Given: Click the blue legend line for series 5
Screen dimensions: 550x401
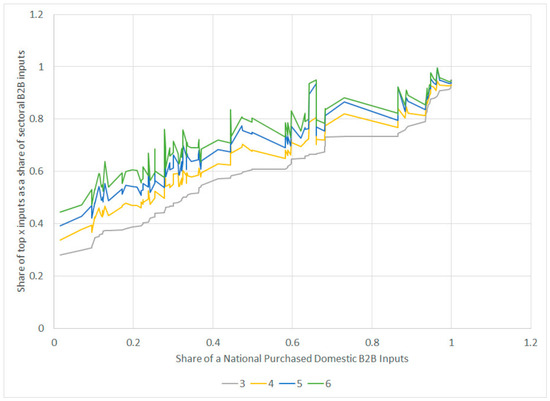Looking at the screenshot, I should [x=287, y=383].
